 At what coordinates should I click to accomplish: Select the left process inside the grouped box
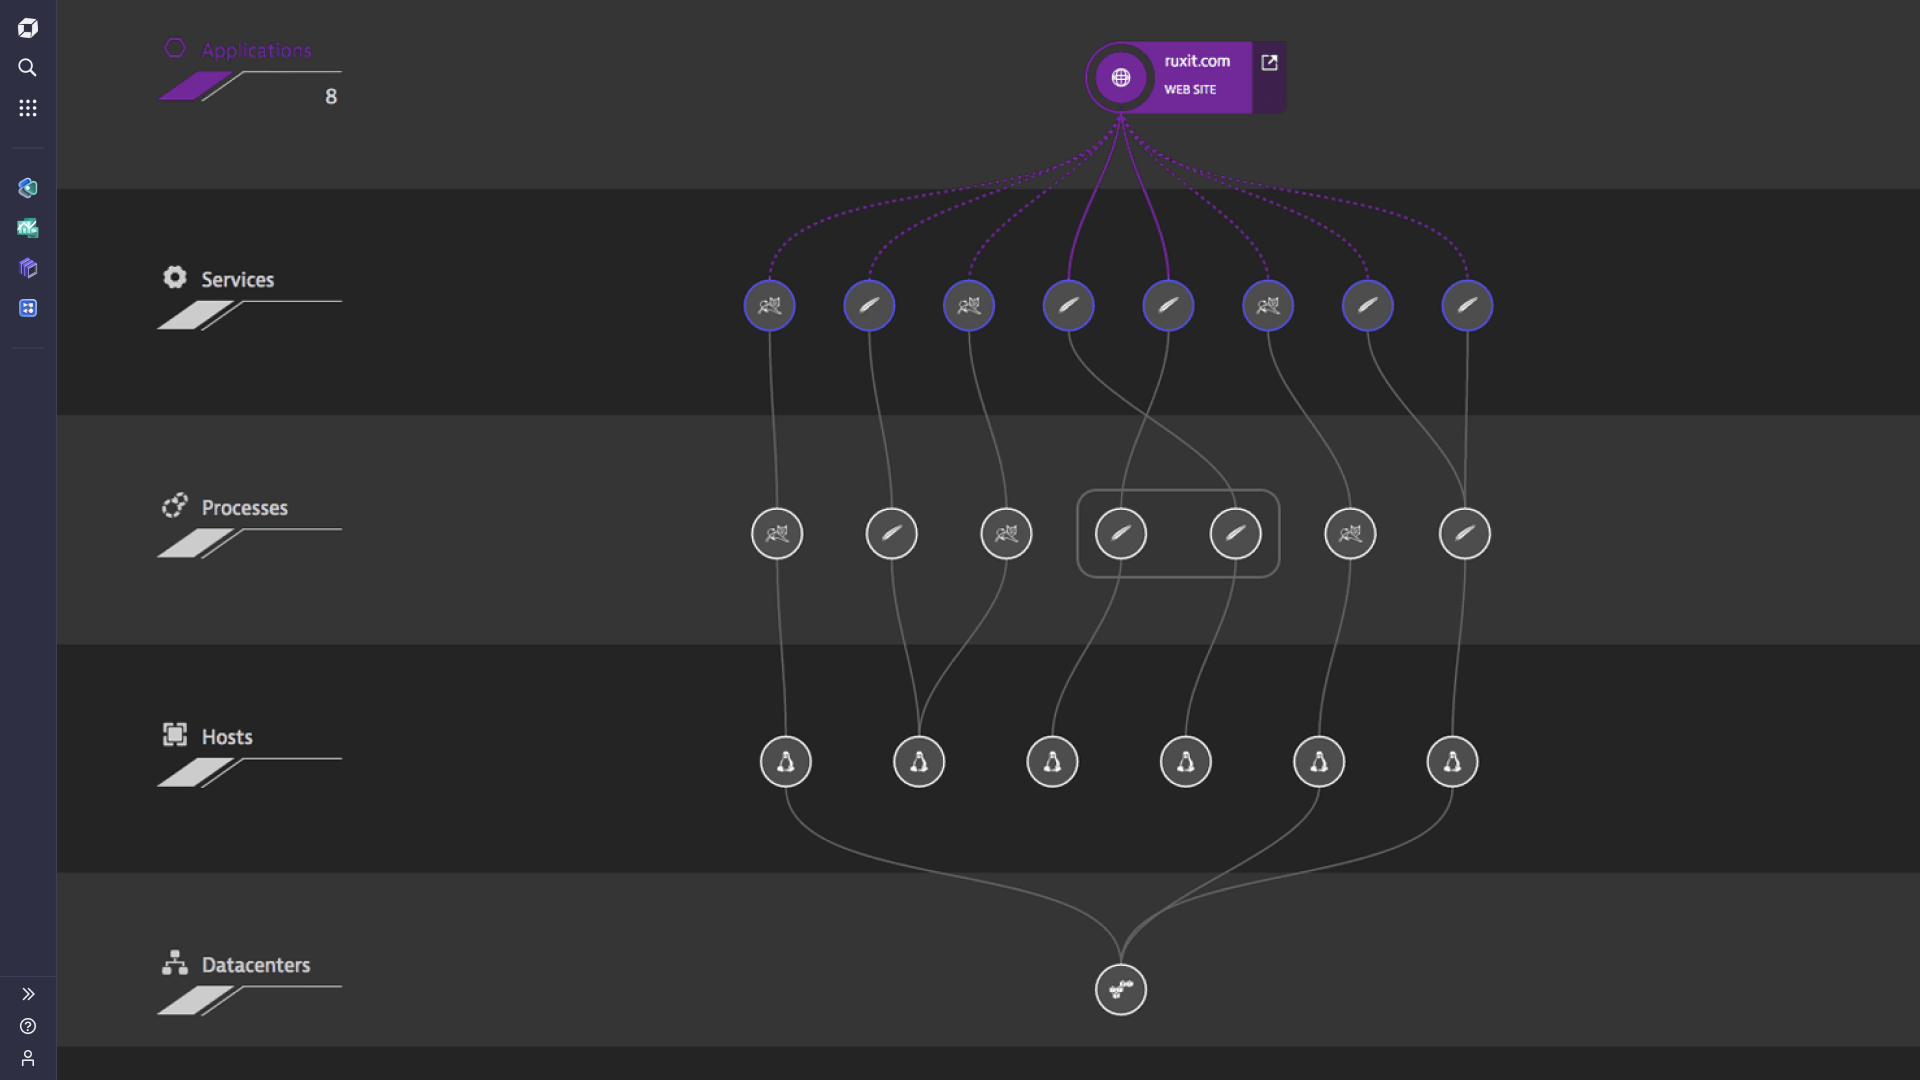pos(1121,534)
